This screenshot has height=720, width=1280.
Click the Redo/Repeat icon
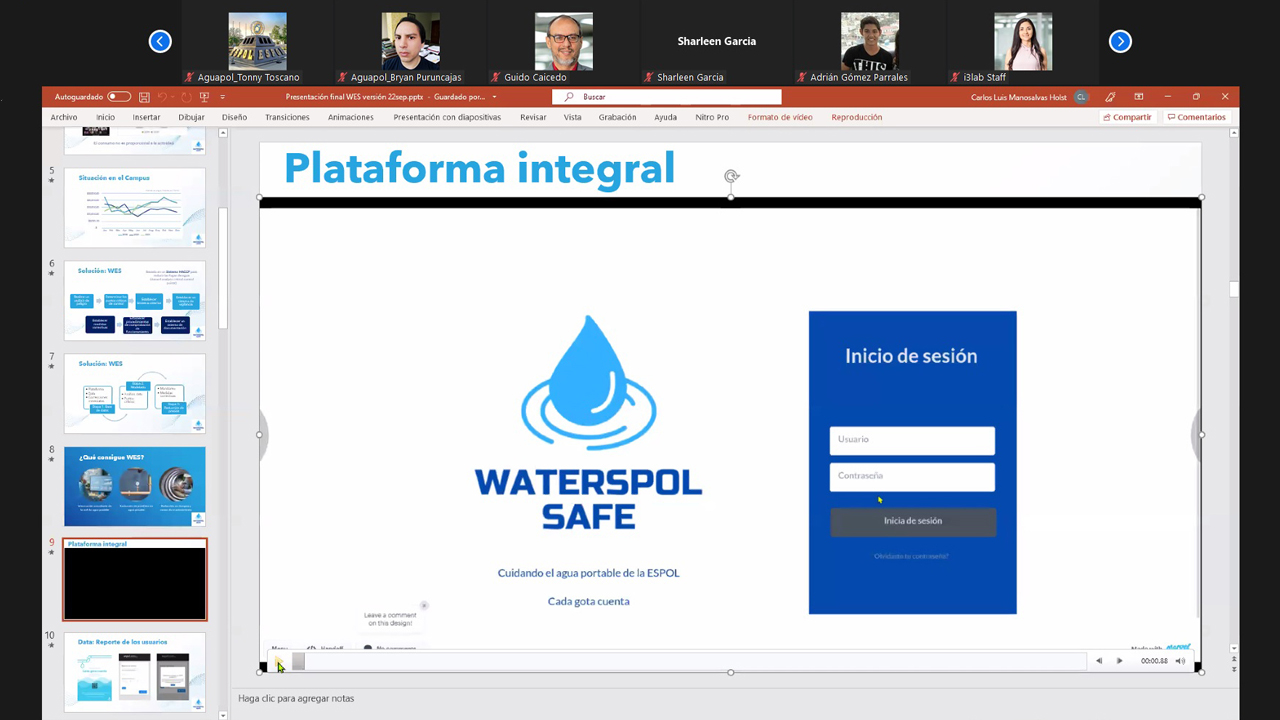coord(186,97)
